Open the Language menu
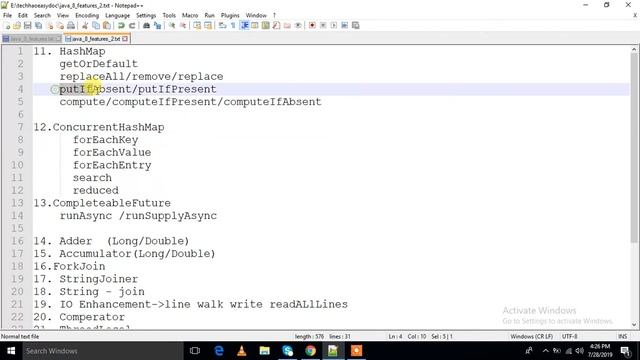This screenshot has height=360, width=640. point(118,15)
